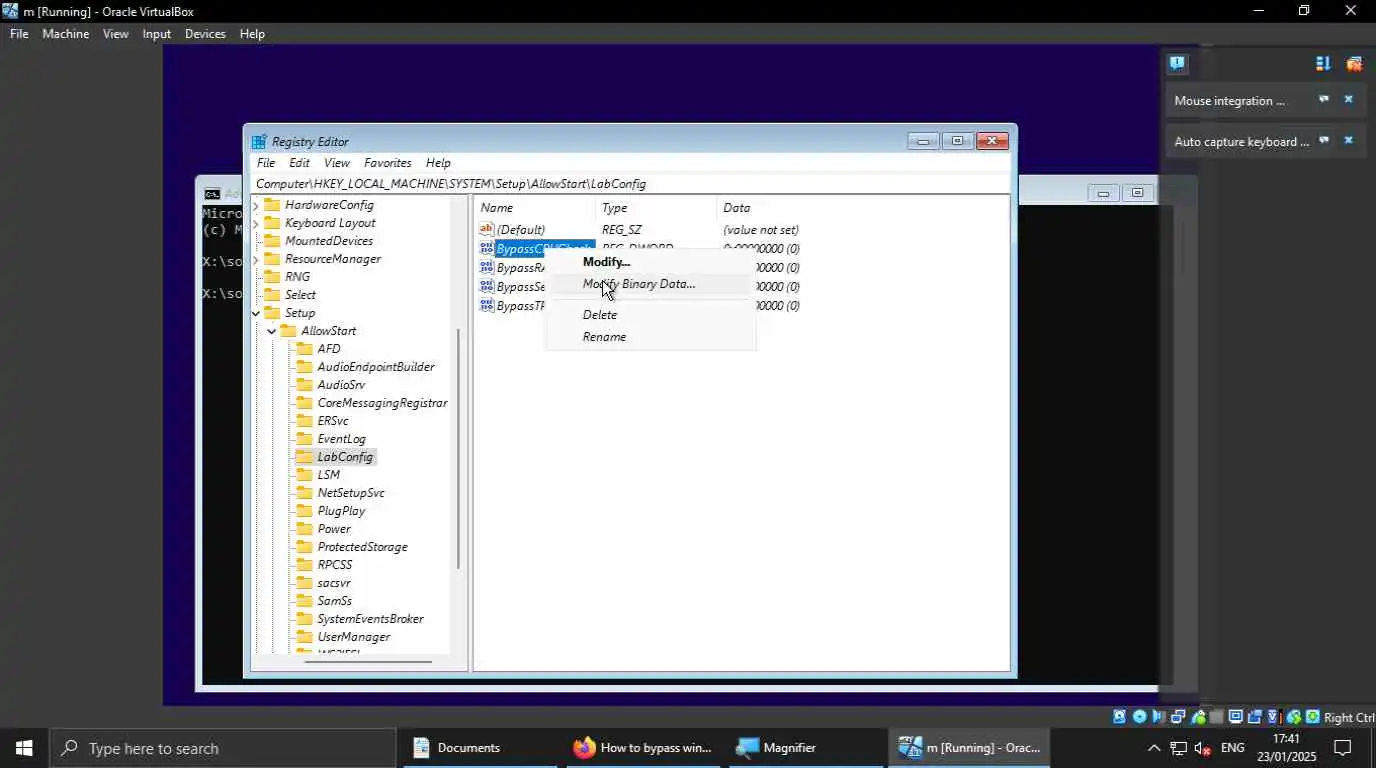The height and width of the screenshot is (768, 1376).
Task: Click the VirtualBox hard disk status icon
Action: point(1119,717)
